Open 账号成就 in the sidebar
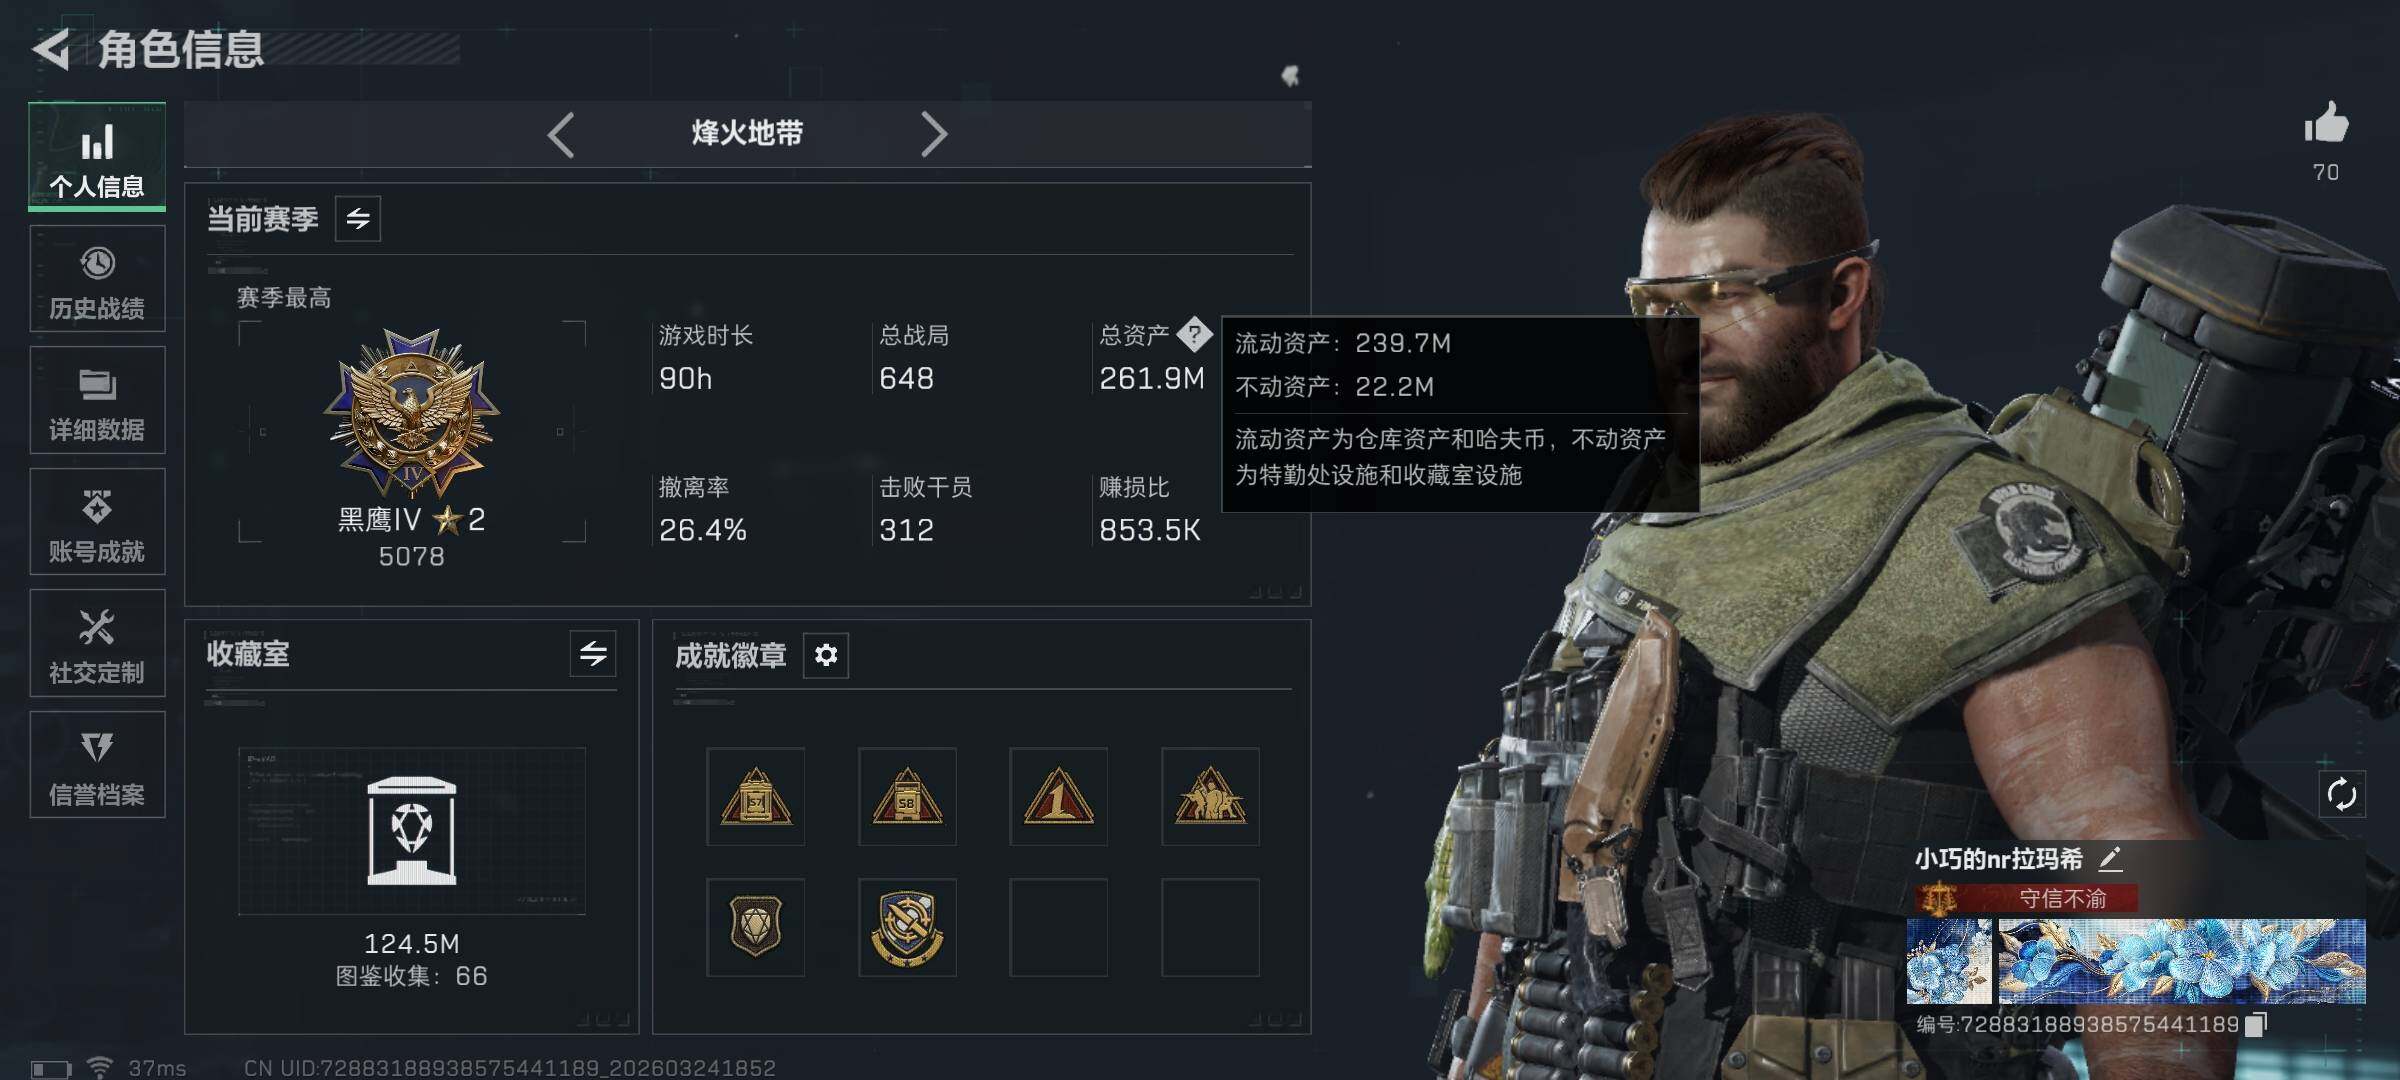 click(97, 522)
